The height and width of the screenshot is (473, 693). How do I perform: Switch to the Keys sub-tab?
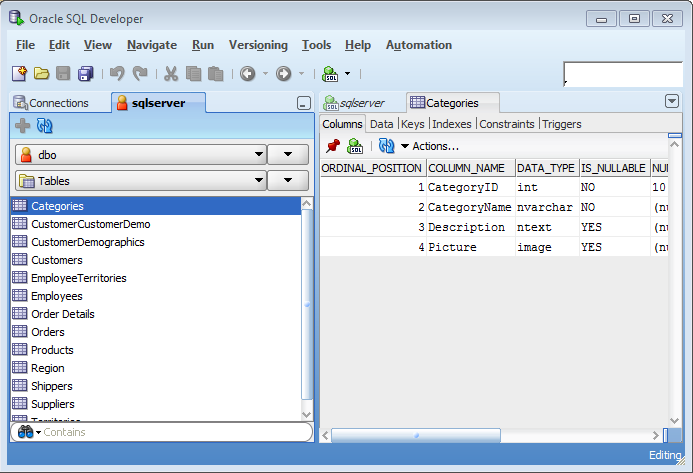(x=413, y=124)
